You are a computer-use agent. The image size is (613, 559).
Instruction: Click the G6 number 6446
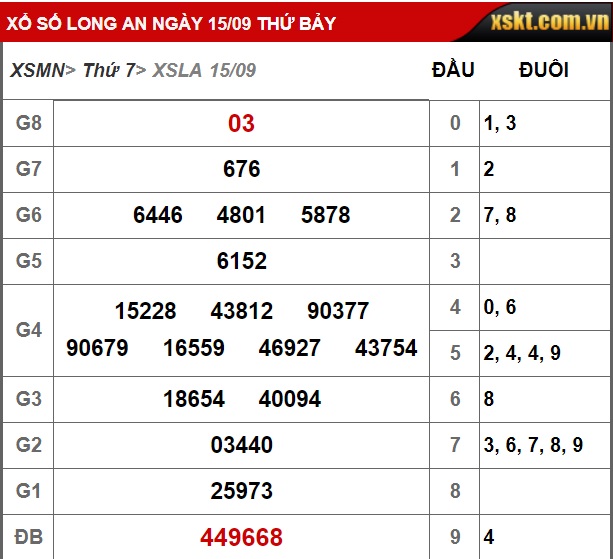tap(157, 215)
